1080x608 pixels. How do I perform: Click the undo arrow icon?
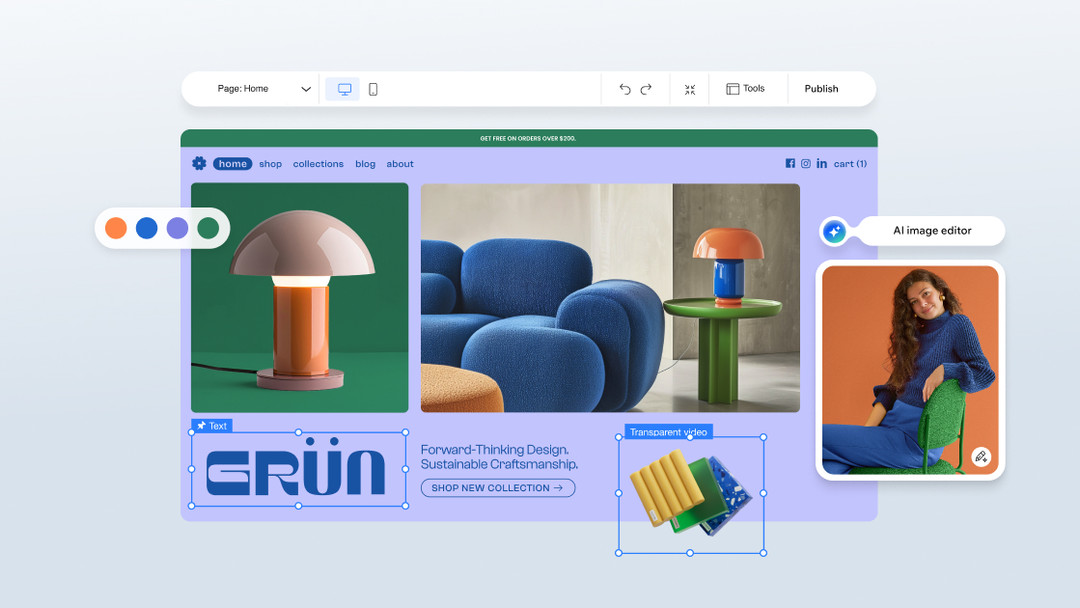[x=625, y=89]
